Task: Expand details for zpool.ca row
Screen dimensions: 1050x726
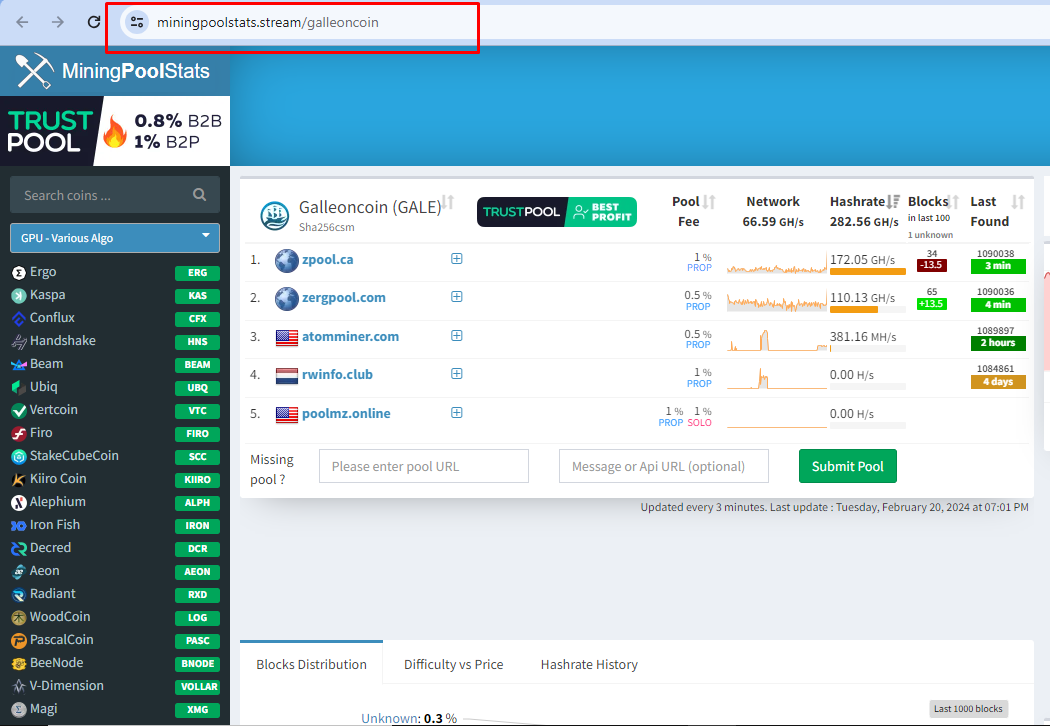Action: coord(457,259)
